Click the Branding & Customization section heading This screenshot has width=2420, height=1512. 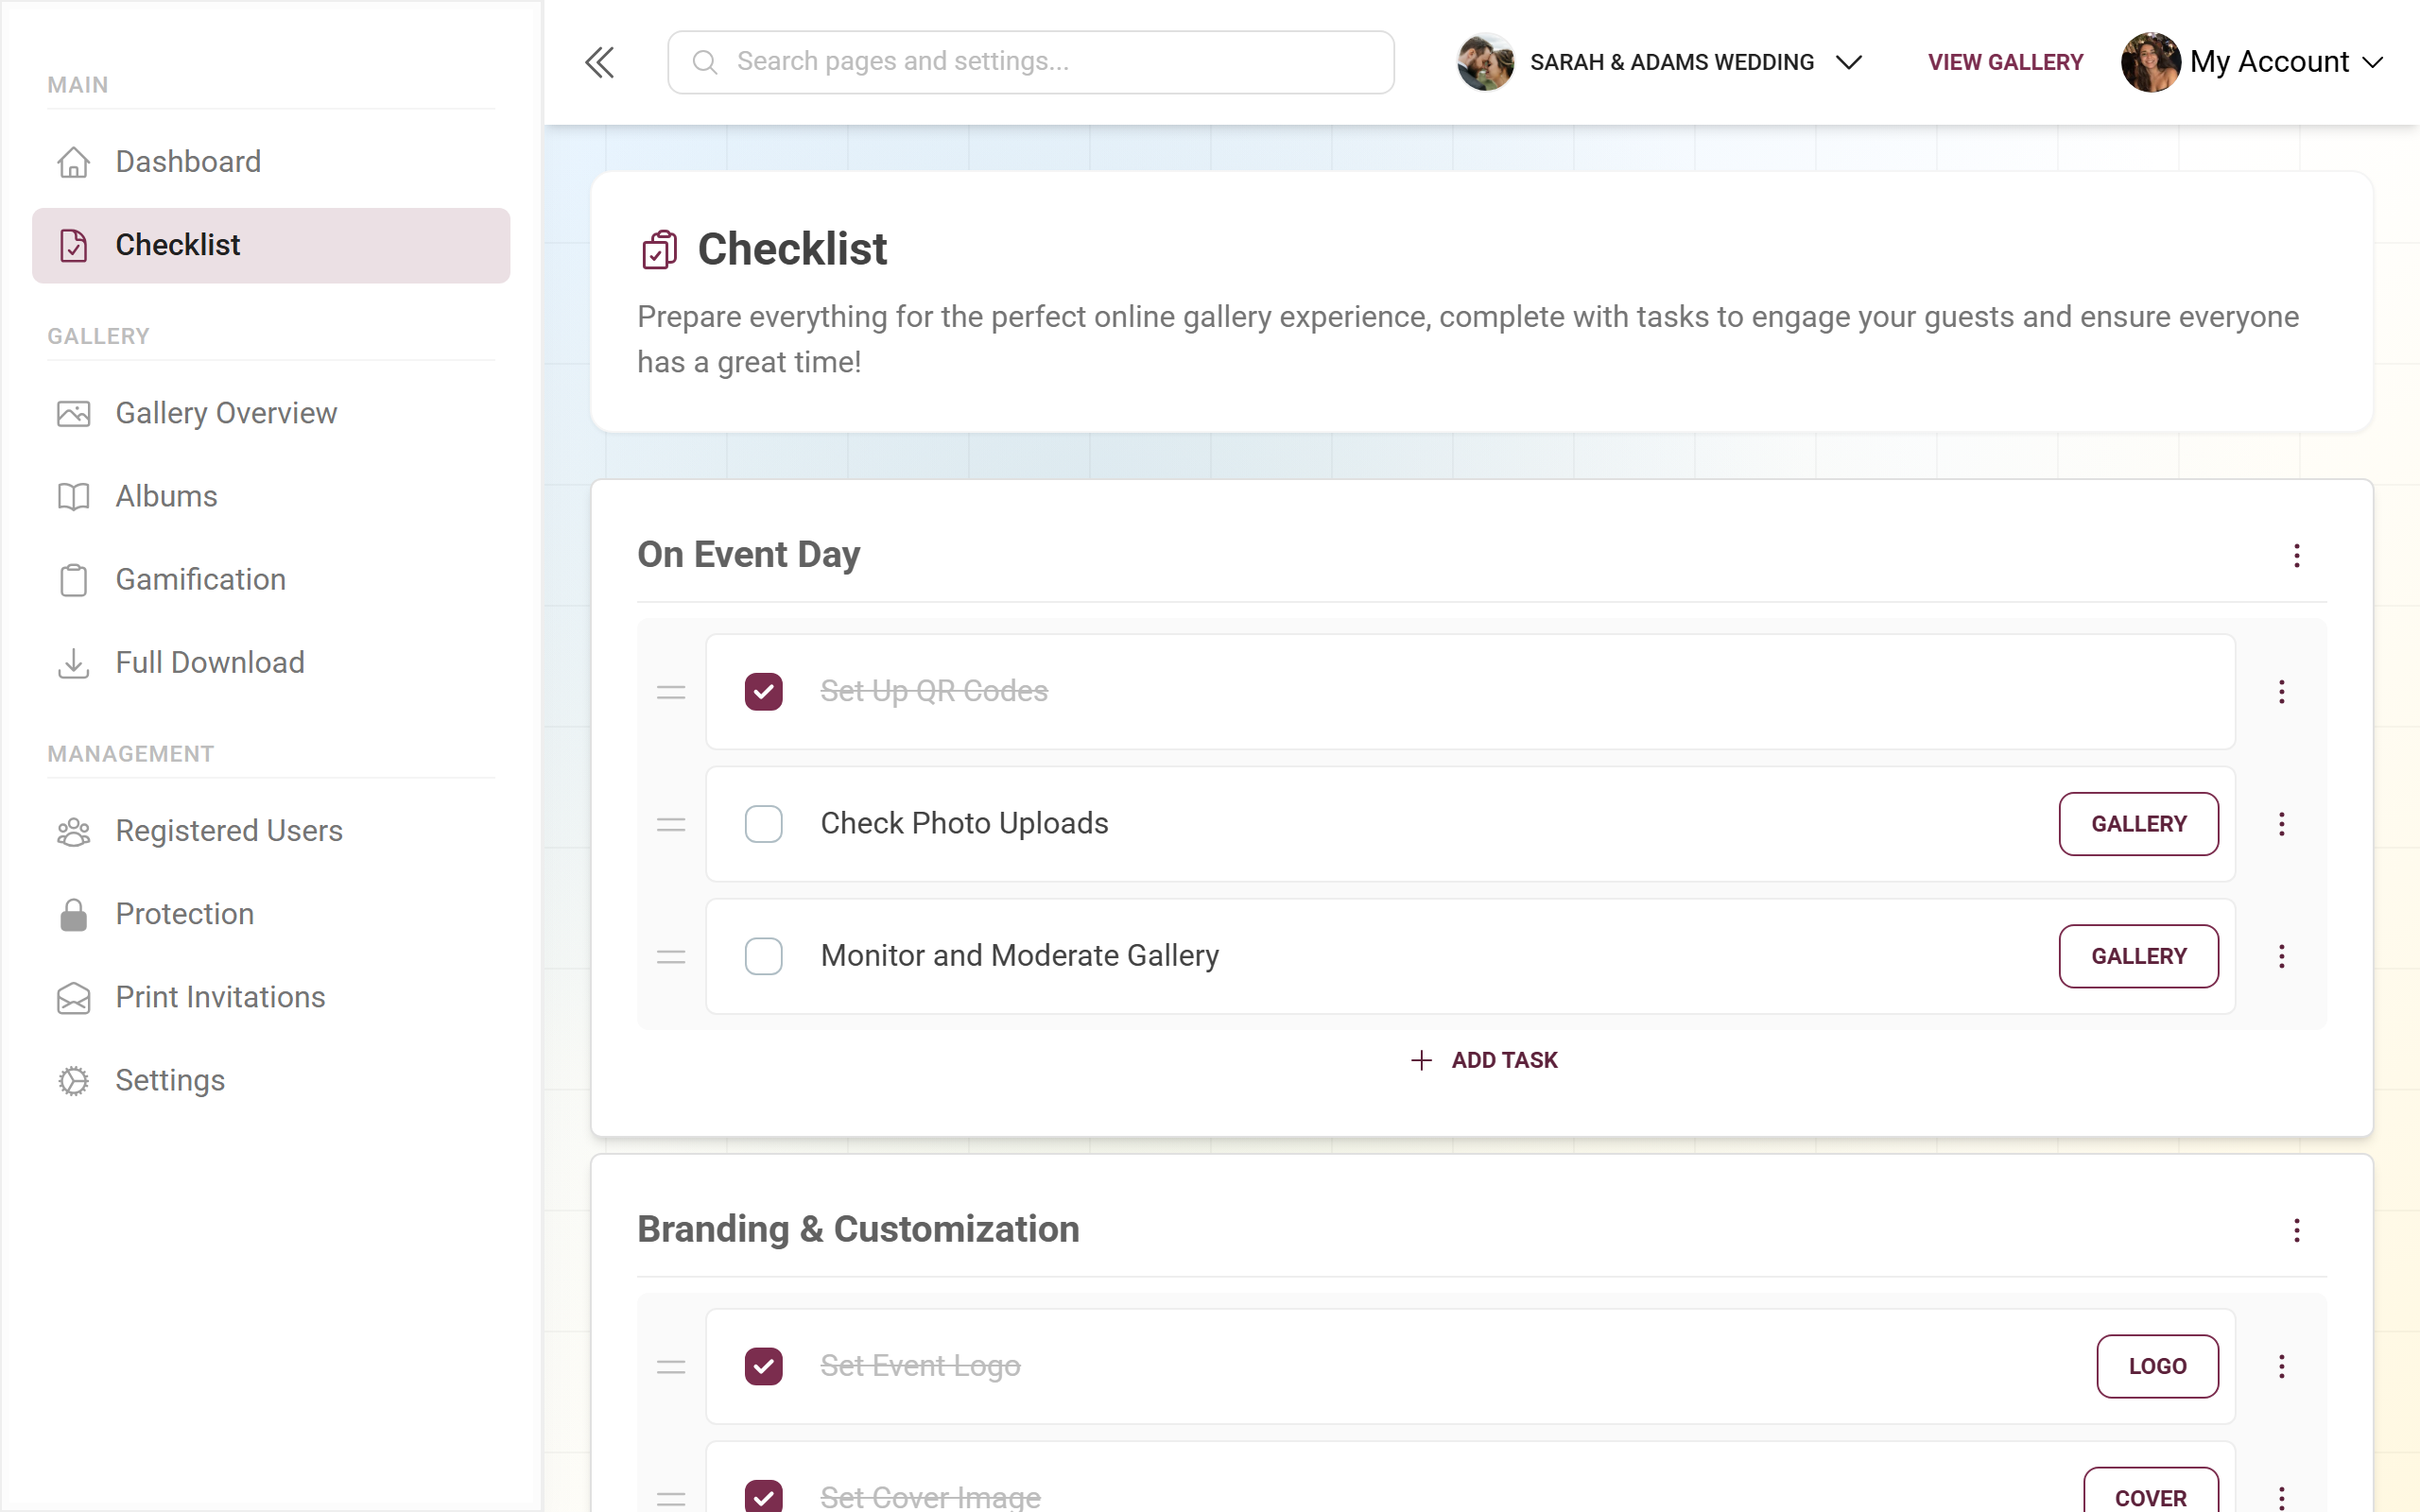pos(858,1230)
